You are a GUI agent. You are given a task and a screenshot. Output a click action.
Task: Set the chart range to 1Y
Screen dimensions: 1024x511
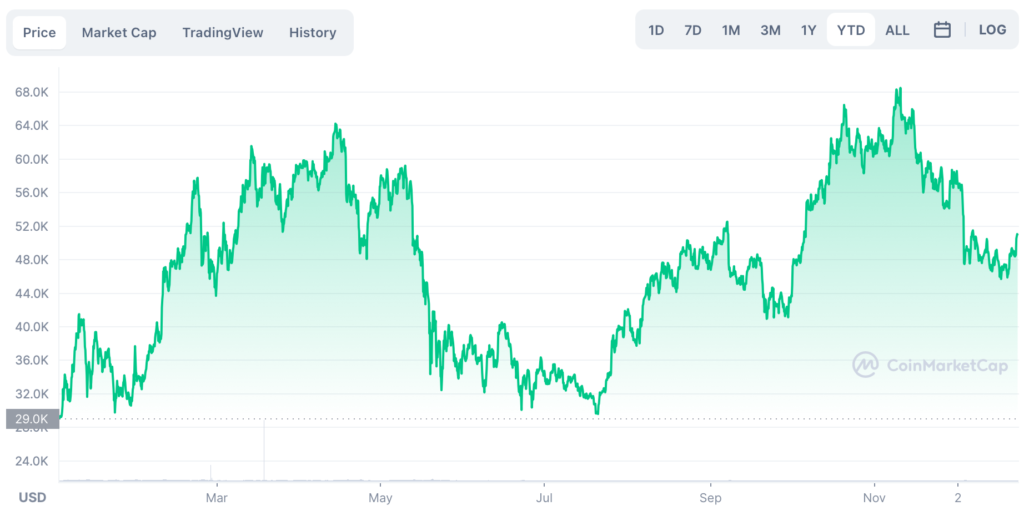809,30
